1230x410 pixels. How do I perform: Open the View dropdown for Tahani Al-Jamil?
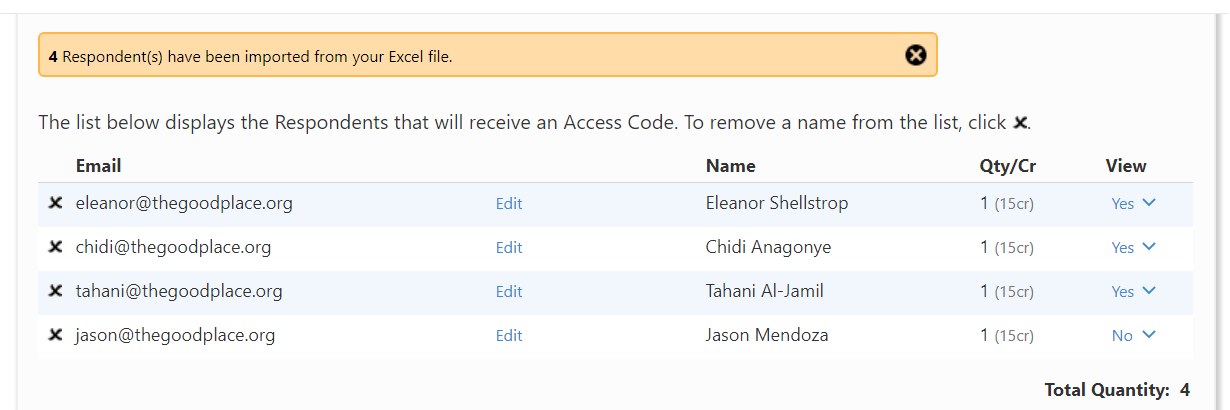pos(1133,291)
